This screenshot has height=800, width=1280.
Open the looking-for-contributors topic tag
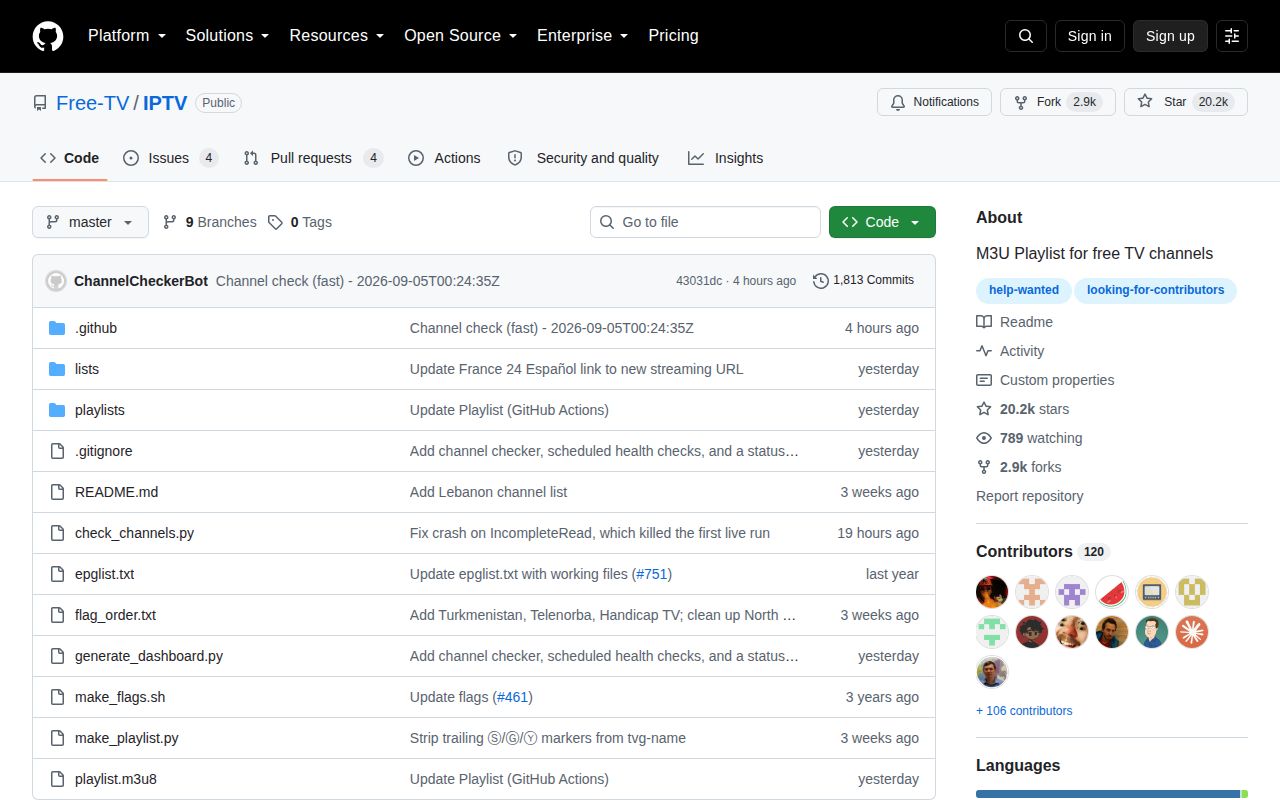pyautogui.click(x=1156, y=290)
